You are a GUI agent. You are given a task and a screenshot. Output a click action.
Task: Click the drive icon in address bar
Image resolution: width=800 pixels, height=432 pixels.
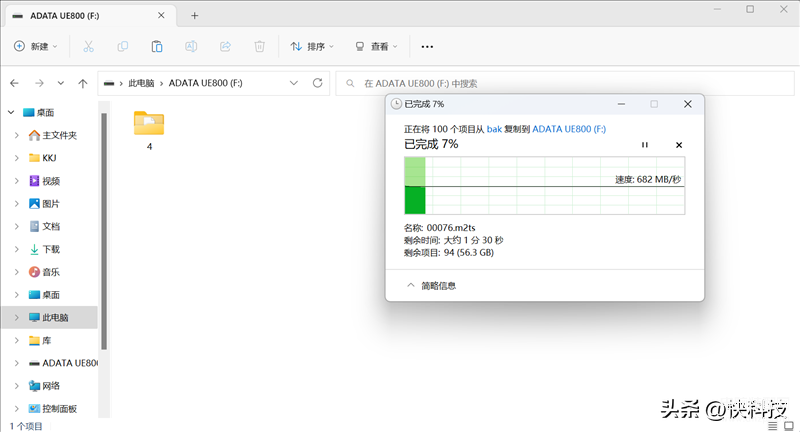109,83
